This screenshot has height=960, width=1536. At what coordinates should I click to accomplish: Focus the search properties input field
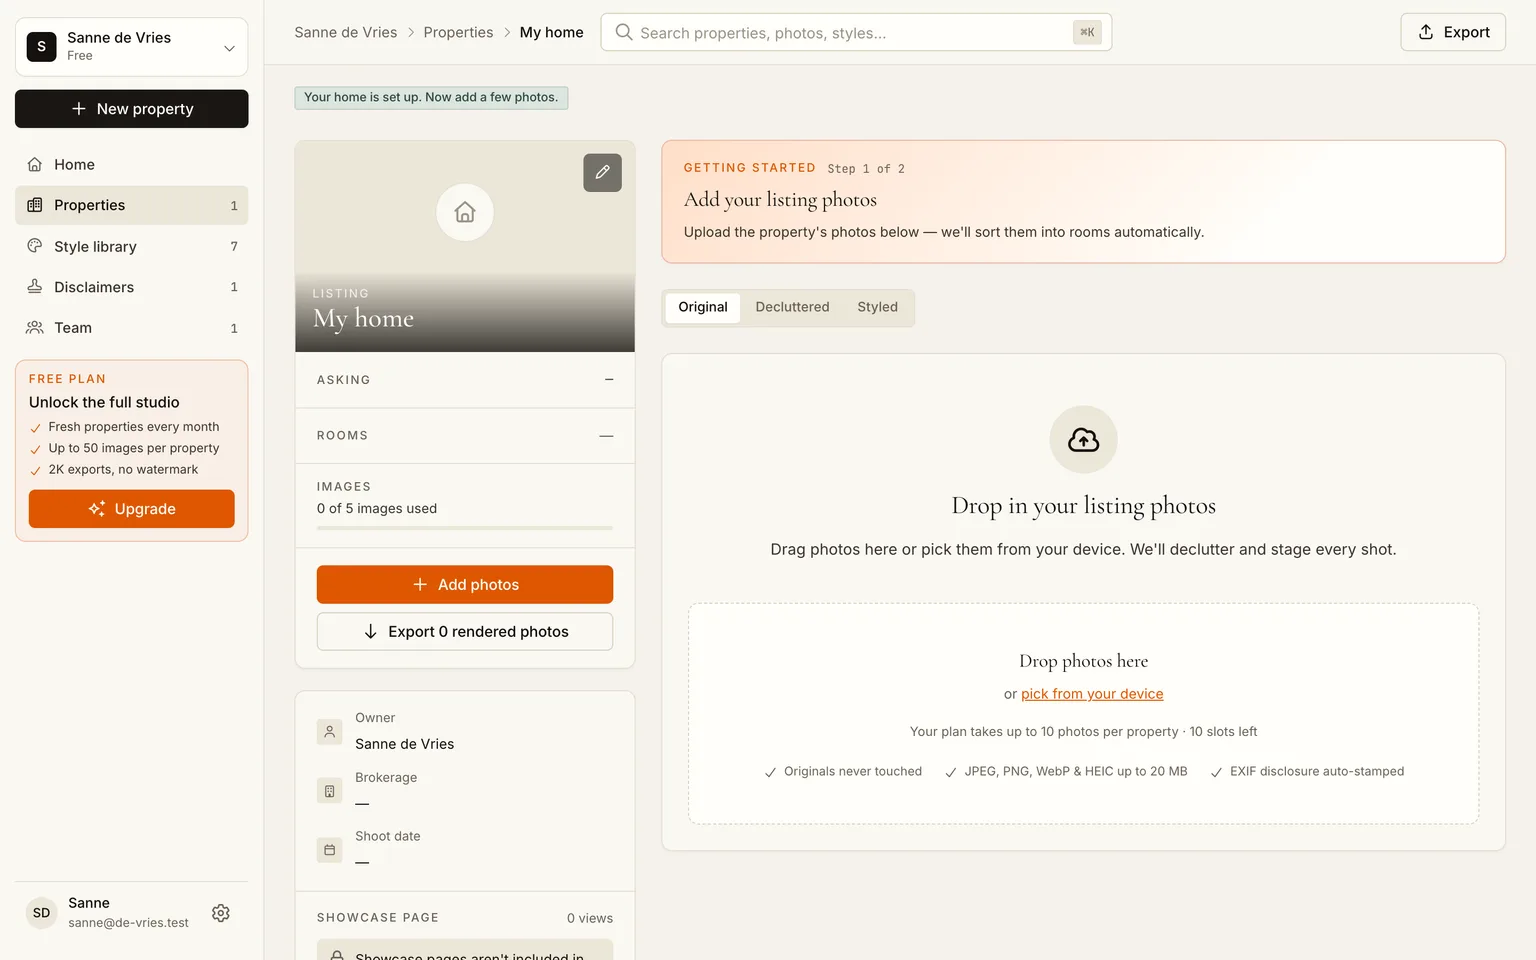pyautogui.click(x=856, y=32)
